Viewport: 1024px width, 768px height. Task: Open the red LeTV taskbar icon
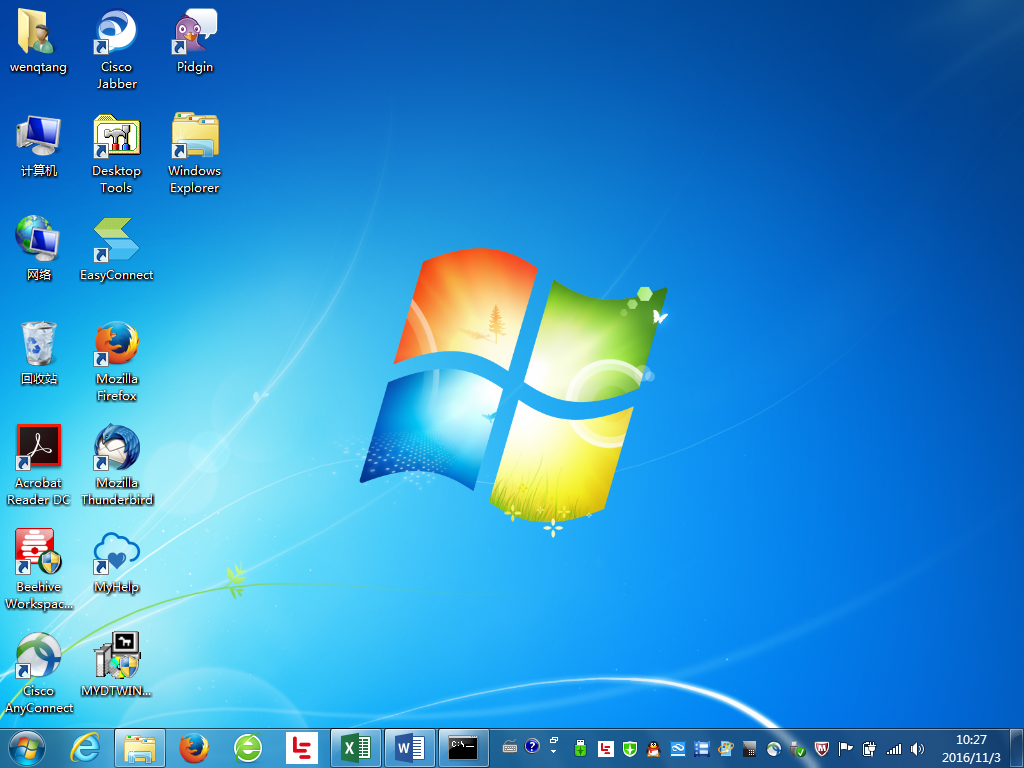[302, 748]
